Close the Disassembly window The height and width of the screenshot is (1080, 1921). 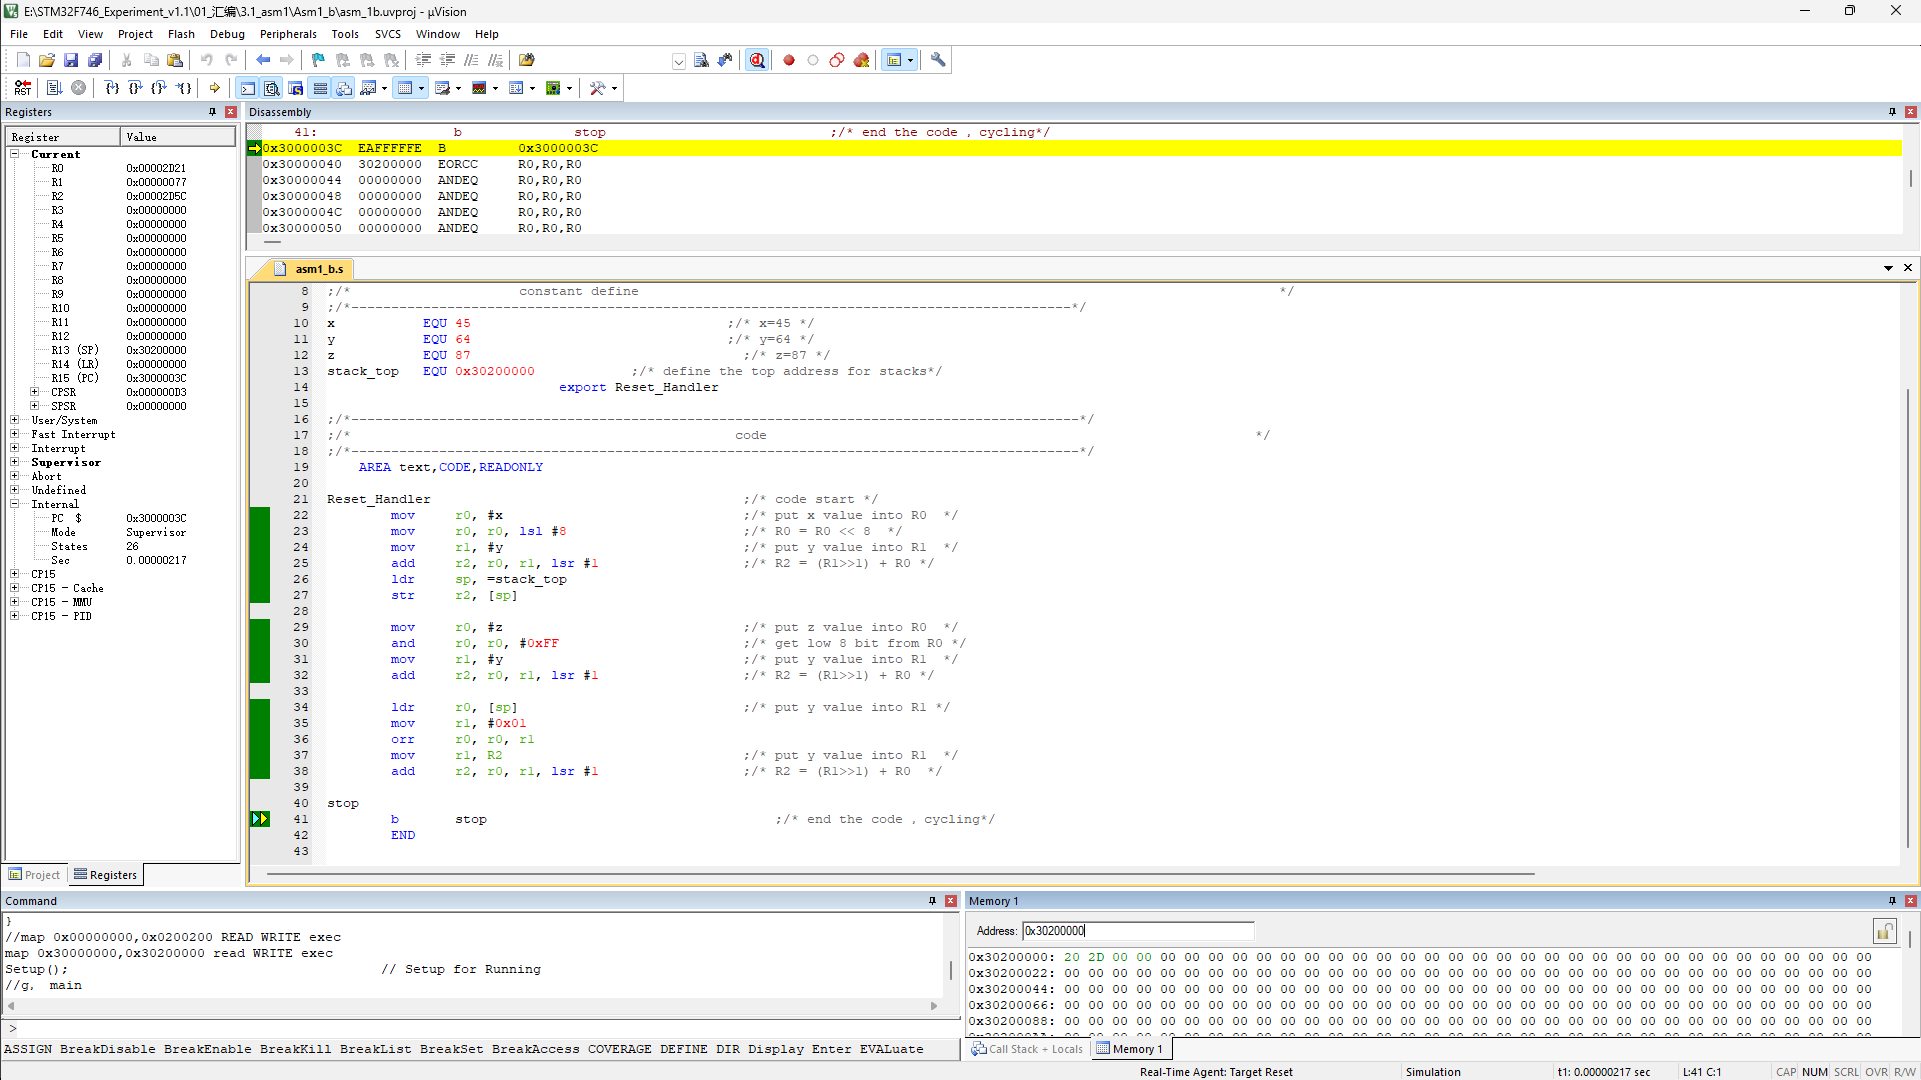pos(1910,112)
